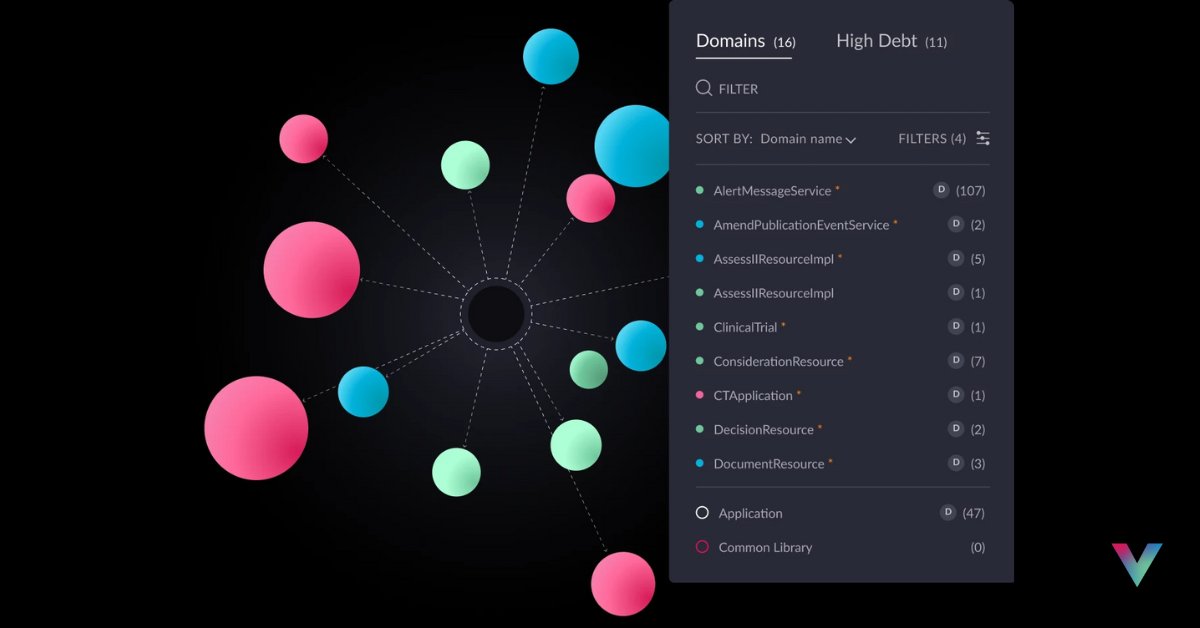The height and width of the screenshot is (628, 1200).
Task: Click the filter-settings icon beside FILTERS (4)
Action: point(983,138)
